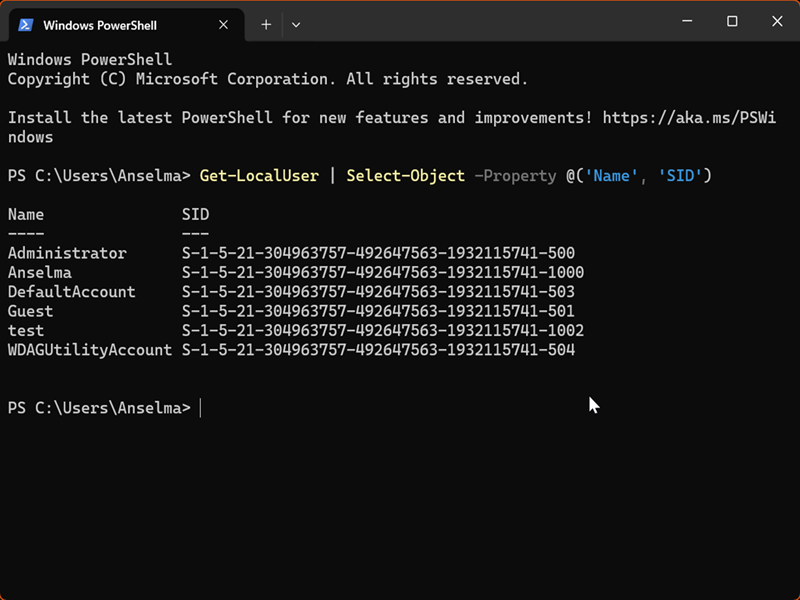Click the DefaultAccount row name
The width and height of the screenshot is (800, 600).
pyautogui.click(x=71, y=292)
